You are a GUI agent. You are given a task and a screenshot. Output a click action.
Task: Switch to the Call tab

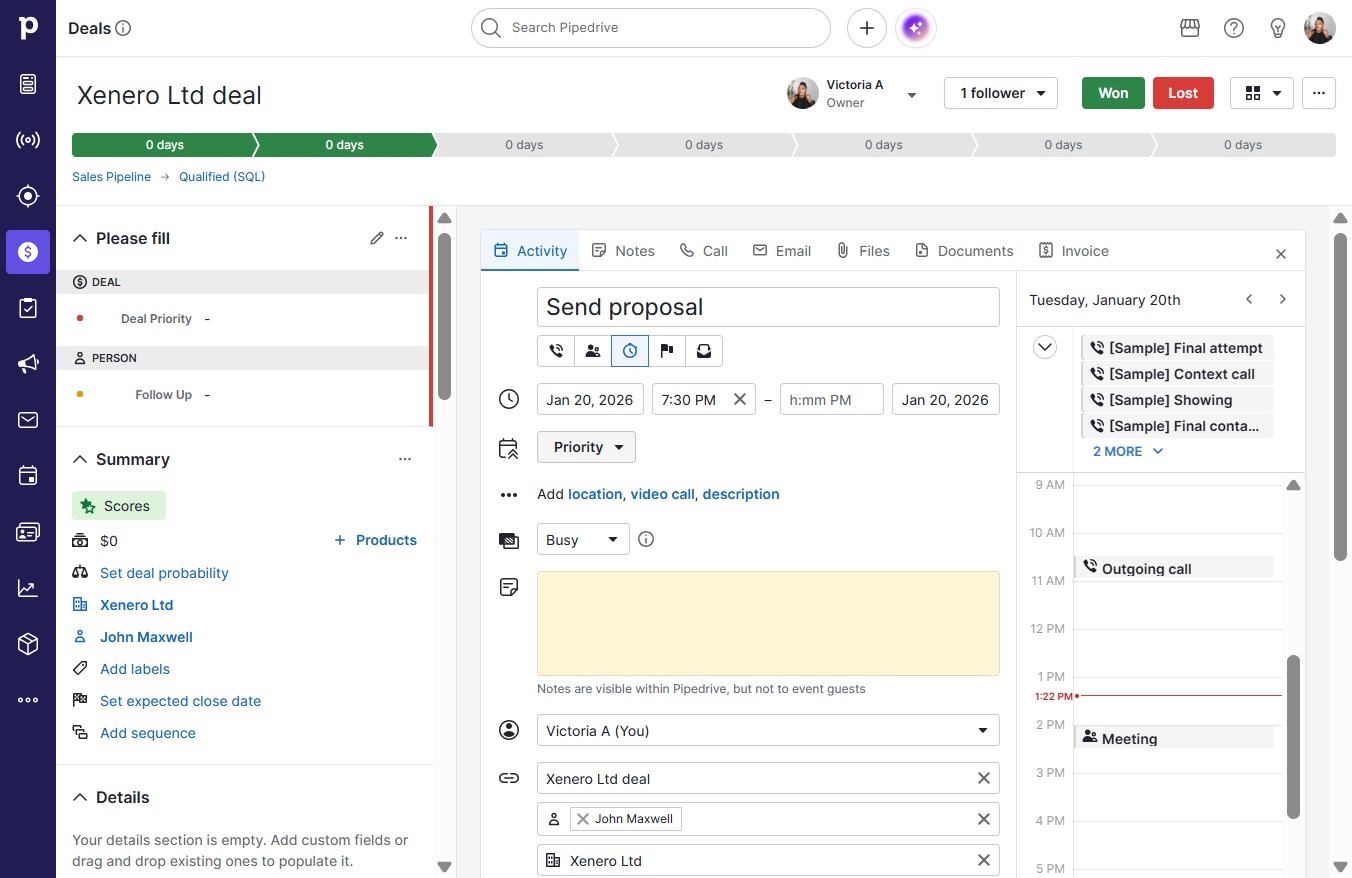coord(704,251)
